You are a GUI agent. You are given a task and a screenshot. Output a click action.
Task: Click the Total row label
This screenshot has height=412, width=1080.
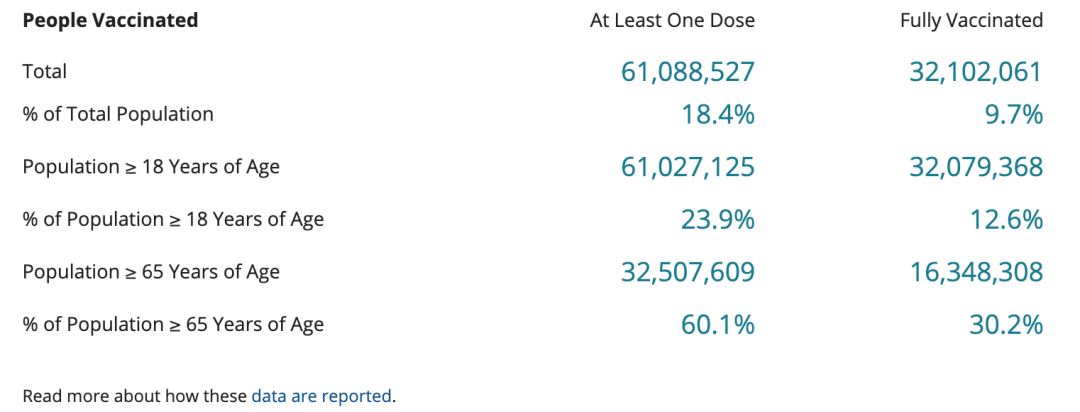[x=45, y=72]
